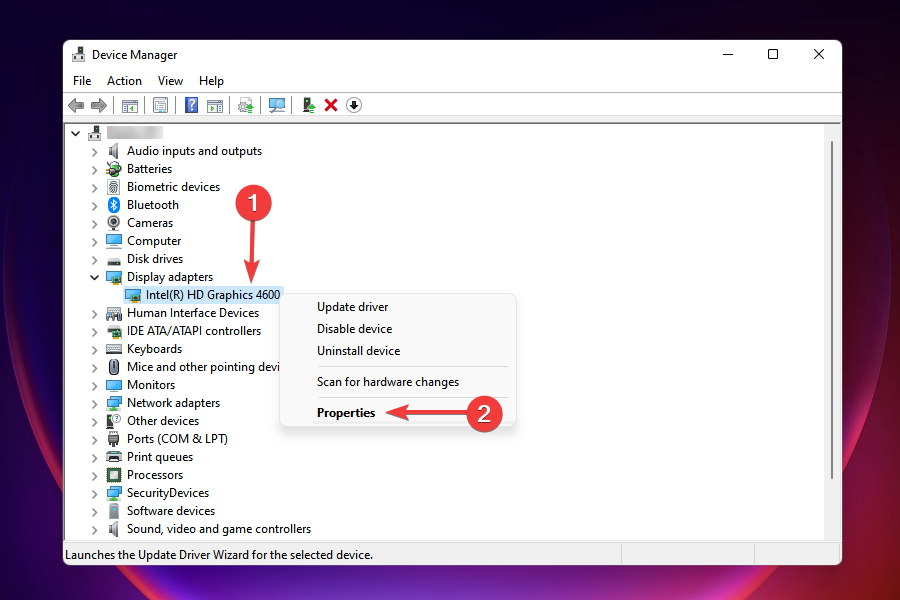The height and width of the screenshot is (600, 900).
Task: Click the device tree vertical scrollbar
Action: (832, 310)
